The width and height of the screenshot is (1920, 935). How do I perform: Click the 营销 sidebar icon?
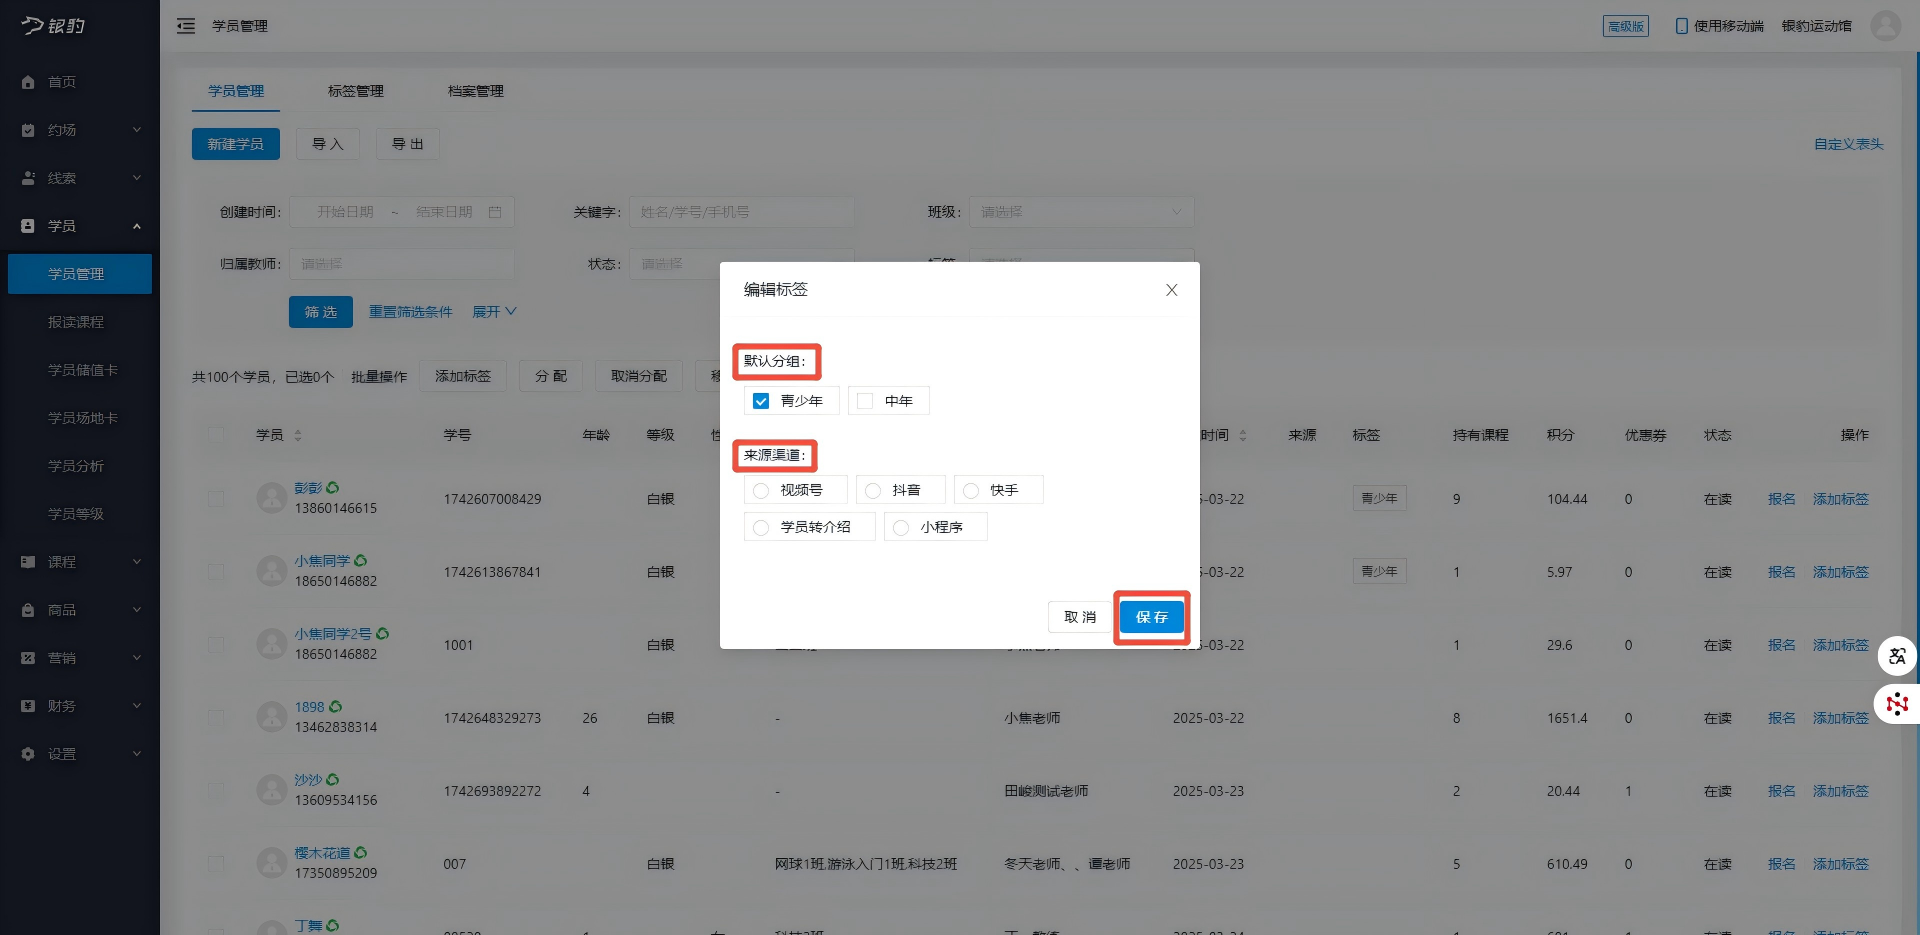pos(28,658)
